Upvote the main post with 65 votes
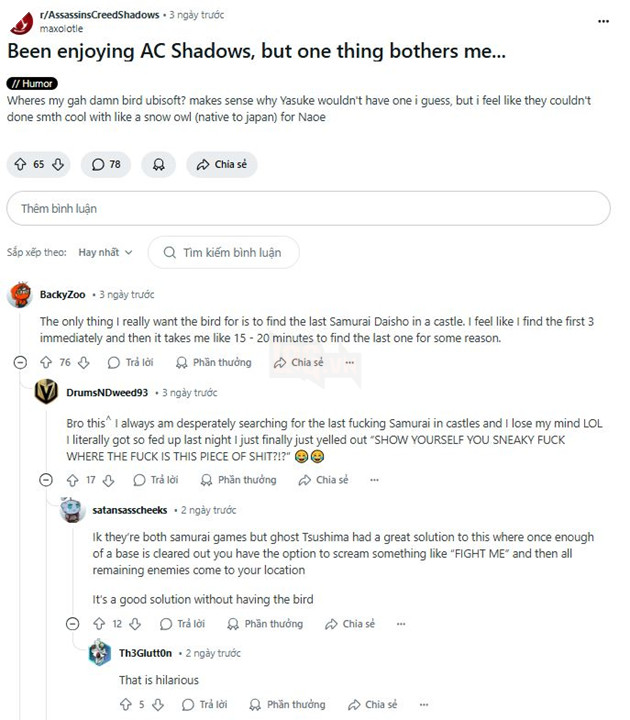The height and width of the screenshot is (720, 630). click(x=21, y=164)
